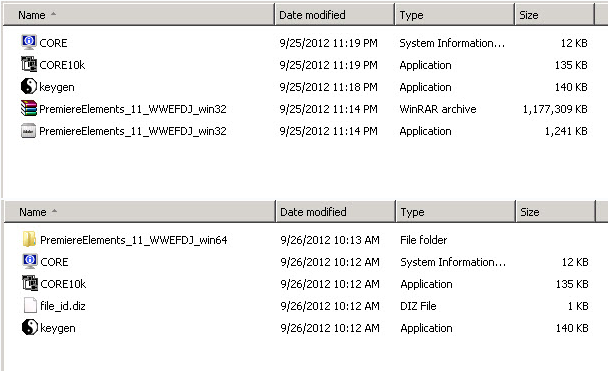Click the PremiereElements_11_WWEFDJ_win64 folder icon

coord(29,239)
